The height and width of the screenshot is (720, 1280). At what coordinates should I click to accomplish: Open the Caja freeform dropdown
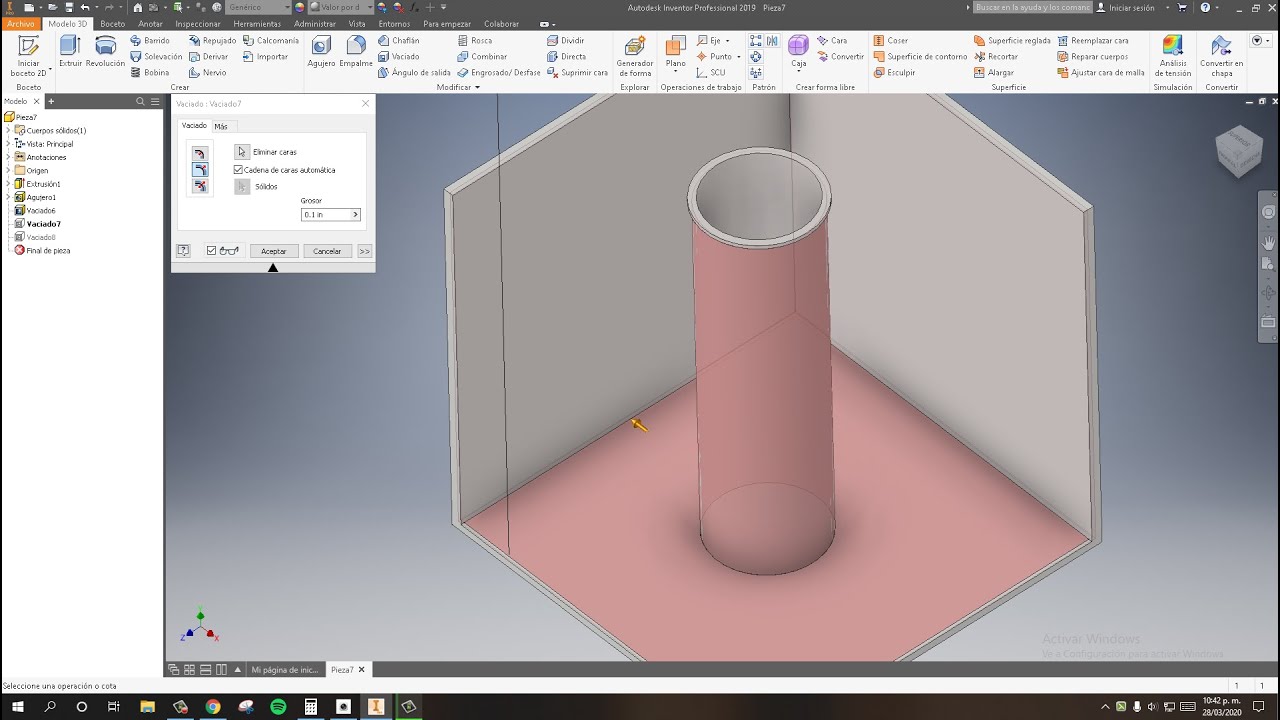tap(798, 73)
